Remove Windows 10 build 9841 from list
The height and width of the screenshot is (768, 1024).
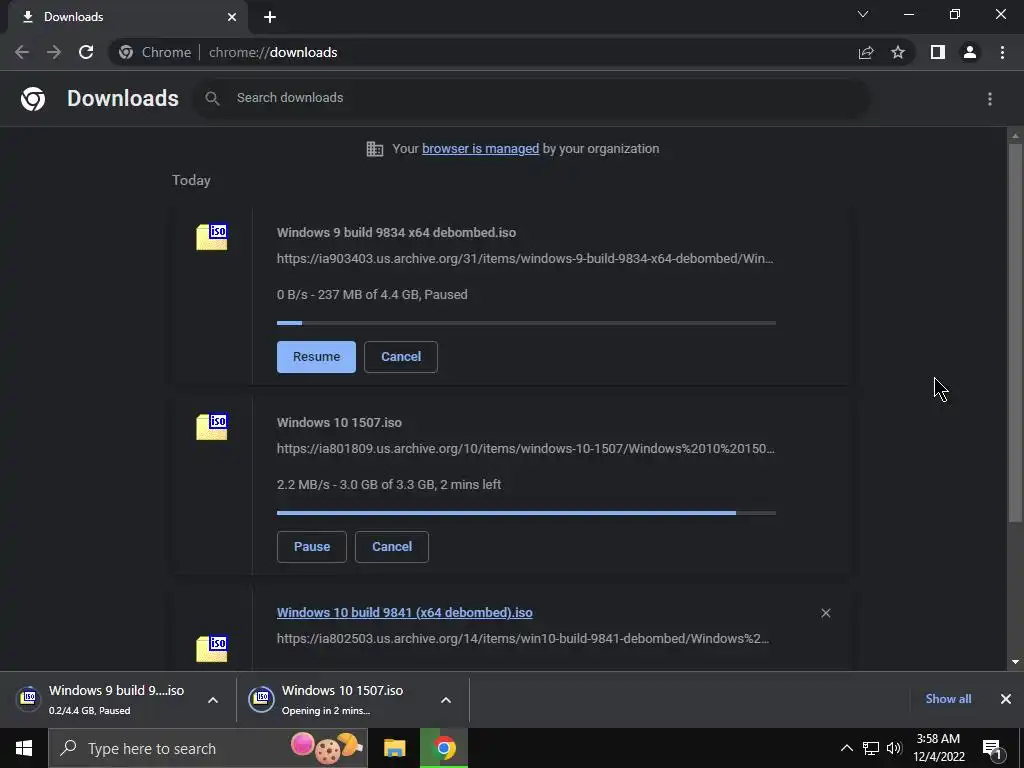coord(825,613)
